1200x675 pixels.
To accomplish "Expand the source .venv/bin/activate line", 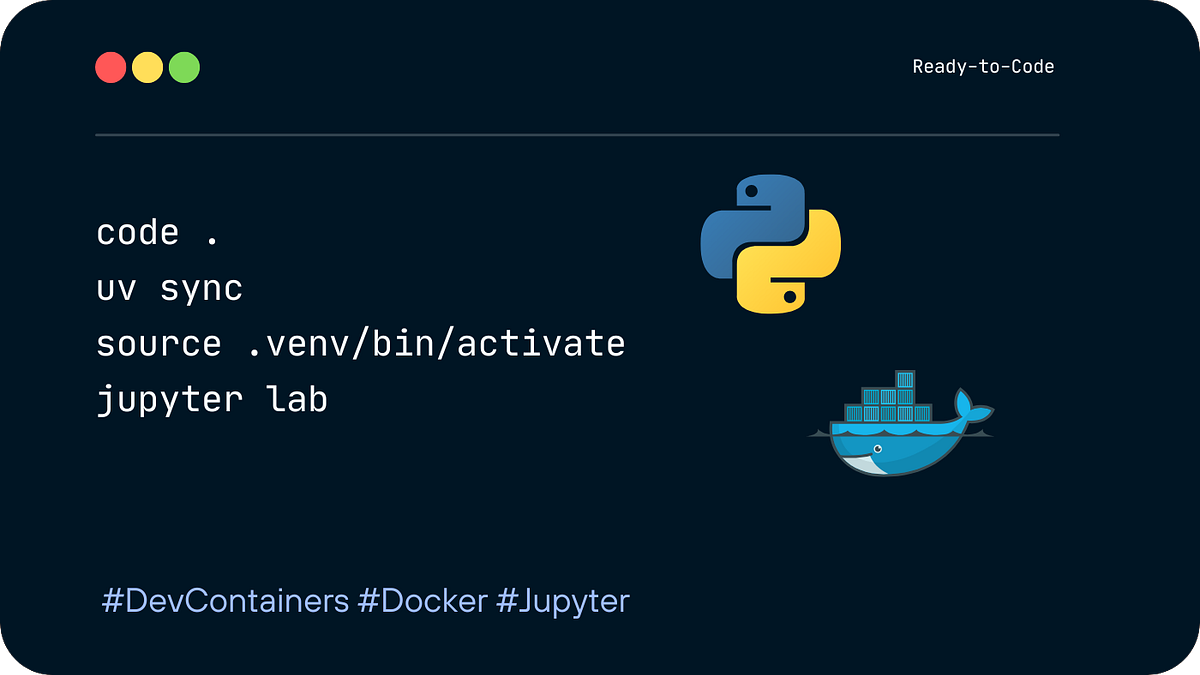I will pyautogui.click(x=360, y=343).
